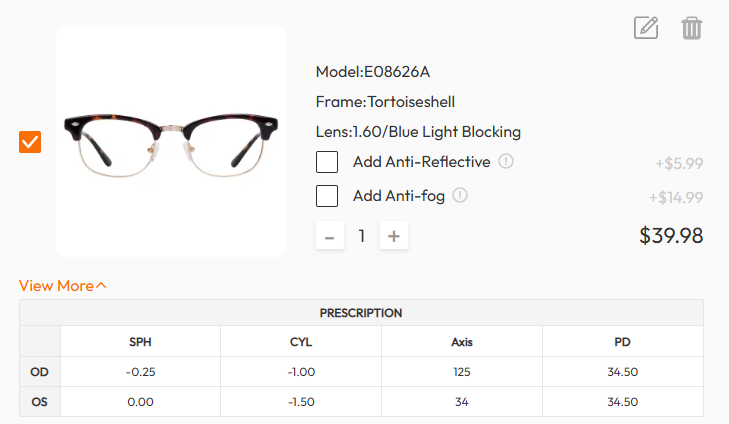Uncheck the orange item selection checkbox
Screen dimensions: 729x424
[30, 142]
